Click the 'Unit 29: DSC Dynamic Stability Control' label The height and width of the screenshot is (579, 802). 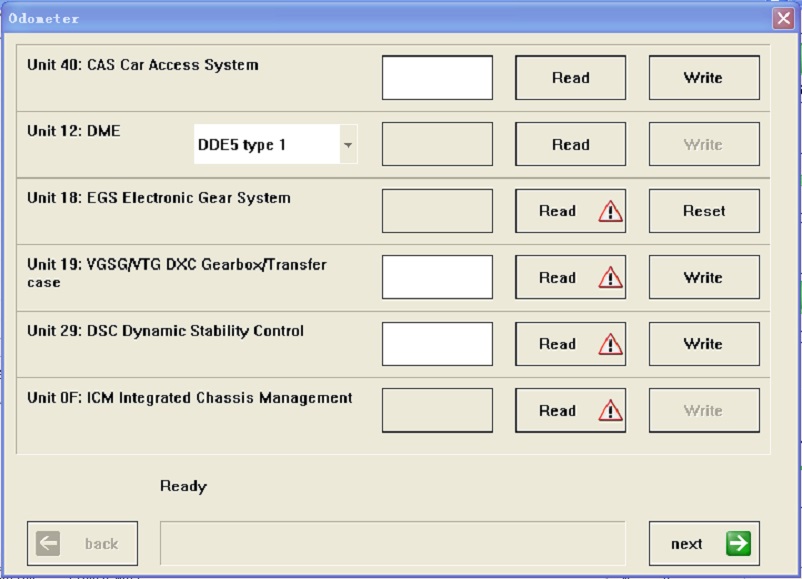pos(165,331)
